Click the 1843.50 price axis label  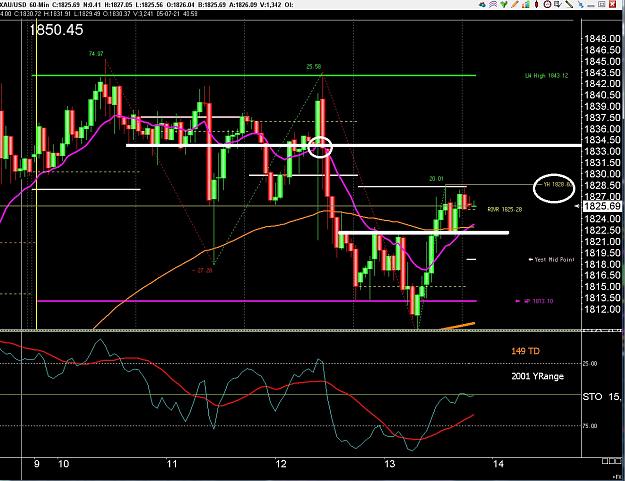click(602, 73)
